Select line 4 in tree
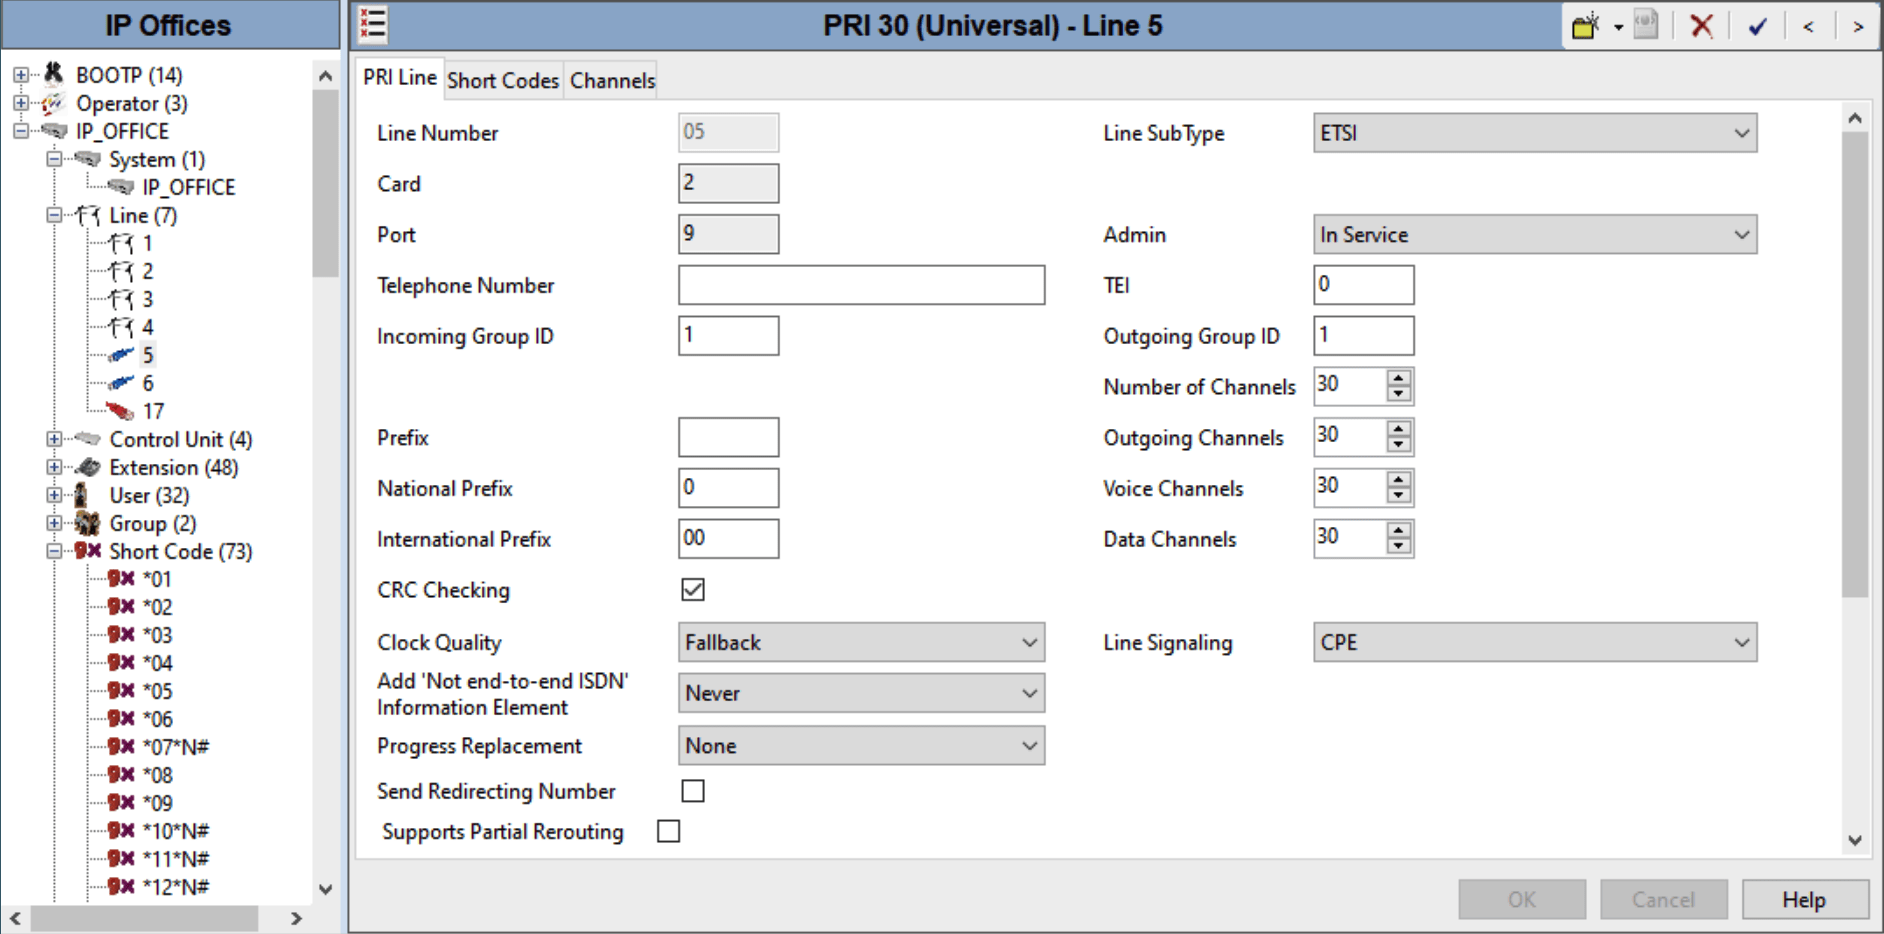The width and height of the screenshot is (1884, 934). (146, 327)
